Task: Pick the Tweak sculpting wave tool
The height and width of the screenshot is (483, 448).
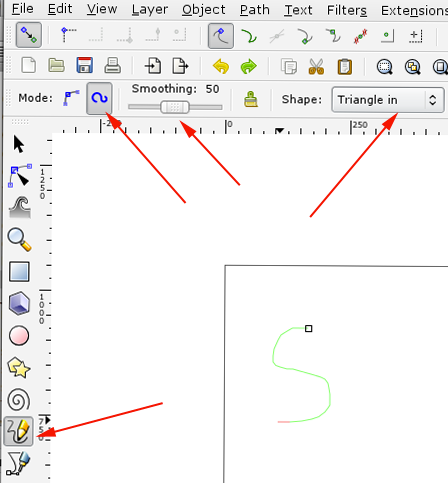Action: click(x=20, y=207)
